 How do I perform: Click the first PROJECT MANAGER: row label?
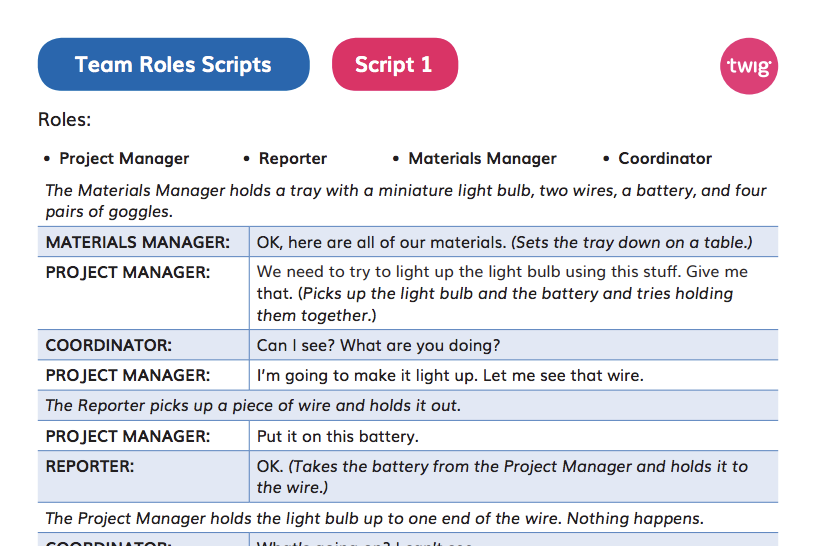click(x=128, y=272)
